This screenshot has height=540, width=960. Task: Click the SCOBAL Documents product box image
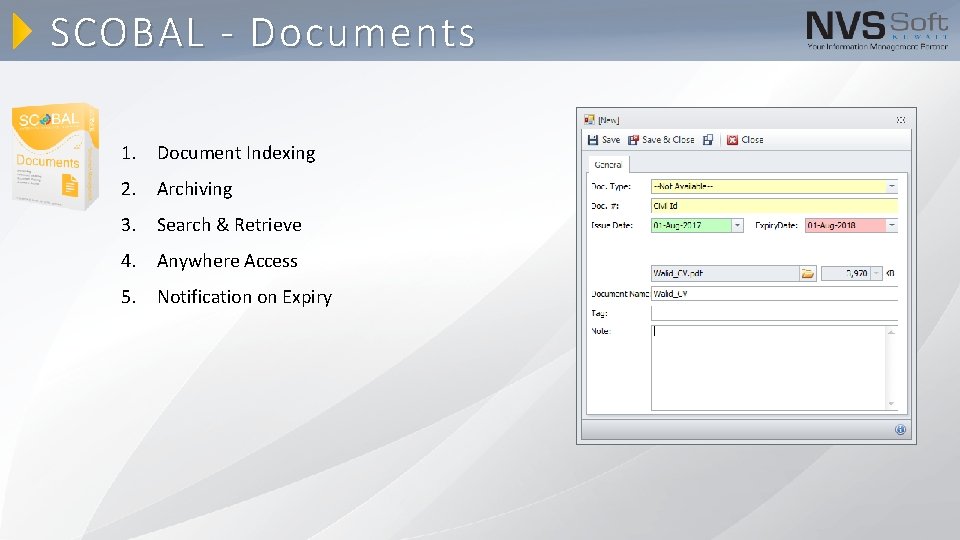click(x=55, y=157)
